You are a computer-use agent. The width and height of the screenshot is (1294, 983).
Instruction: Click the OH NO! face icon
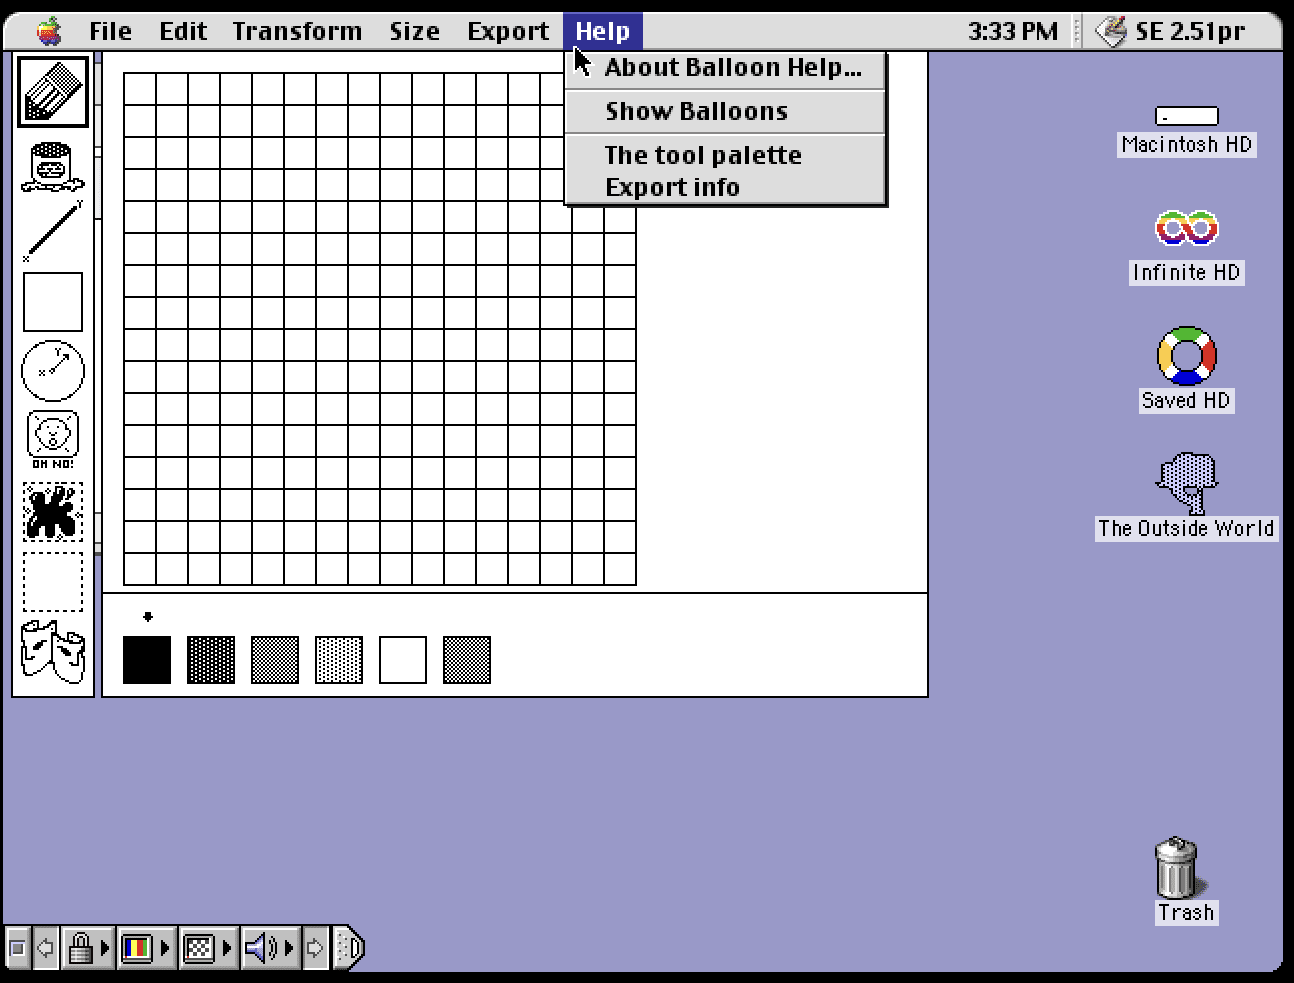pos(53,439)
